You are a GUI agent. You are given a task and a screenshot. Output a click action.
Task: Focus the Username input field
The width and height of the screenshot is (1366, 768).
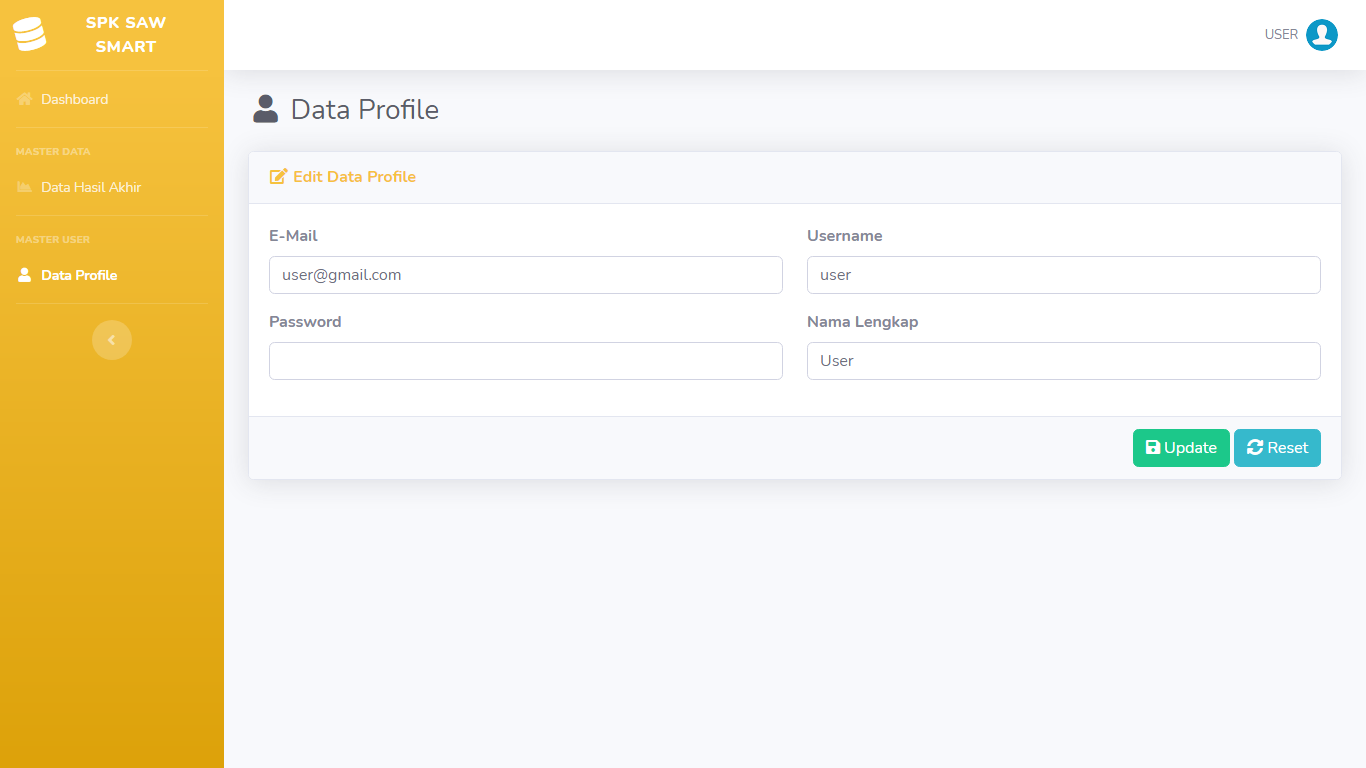1064,275
